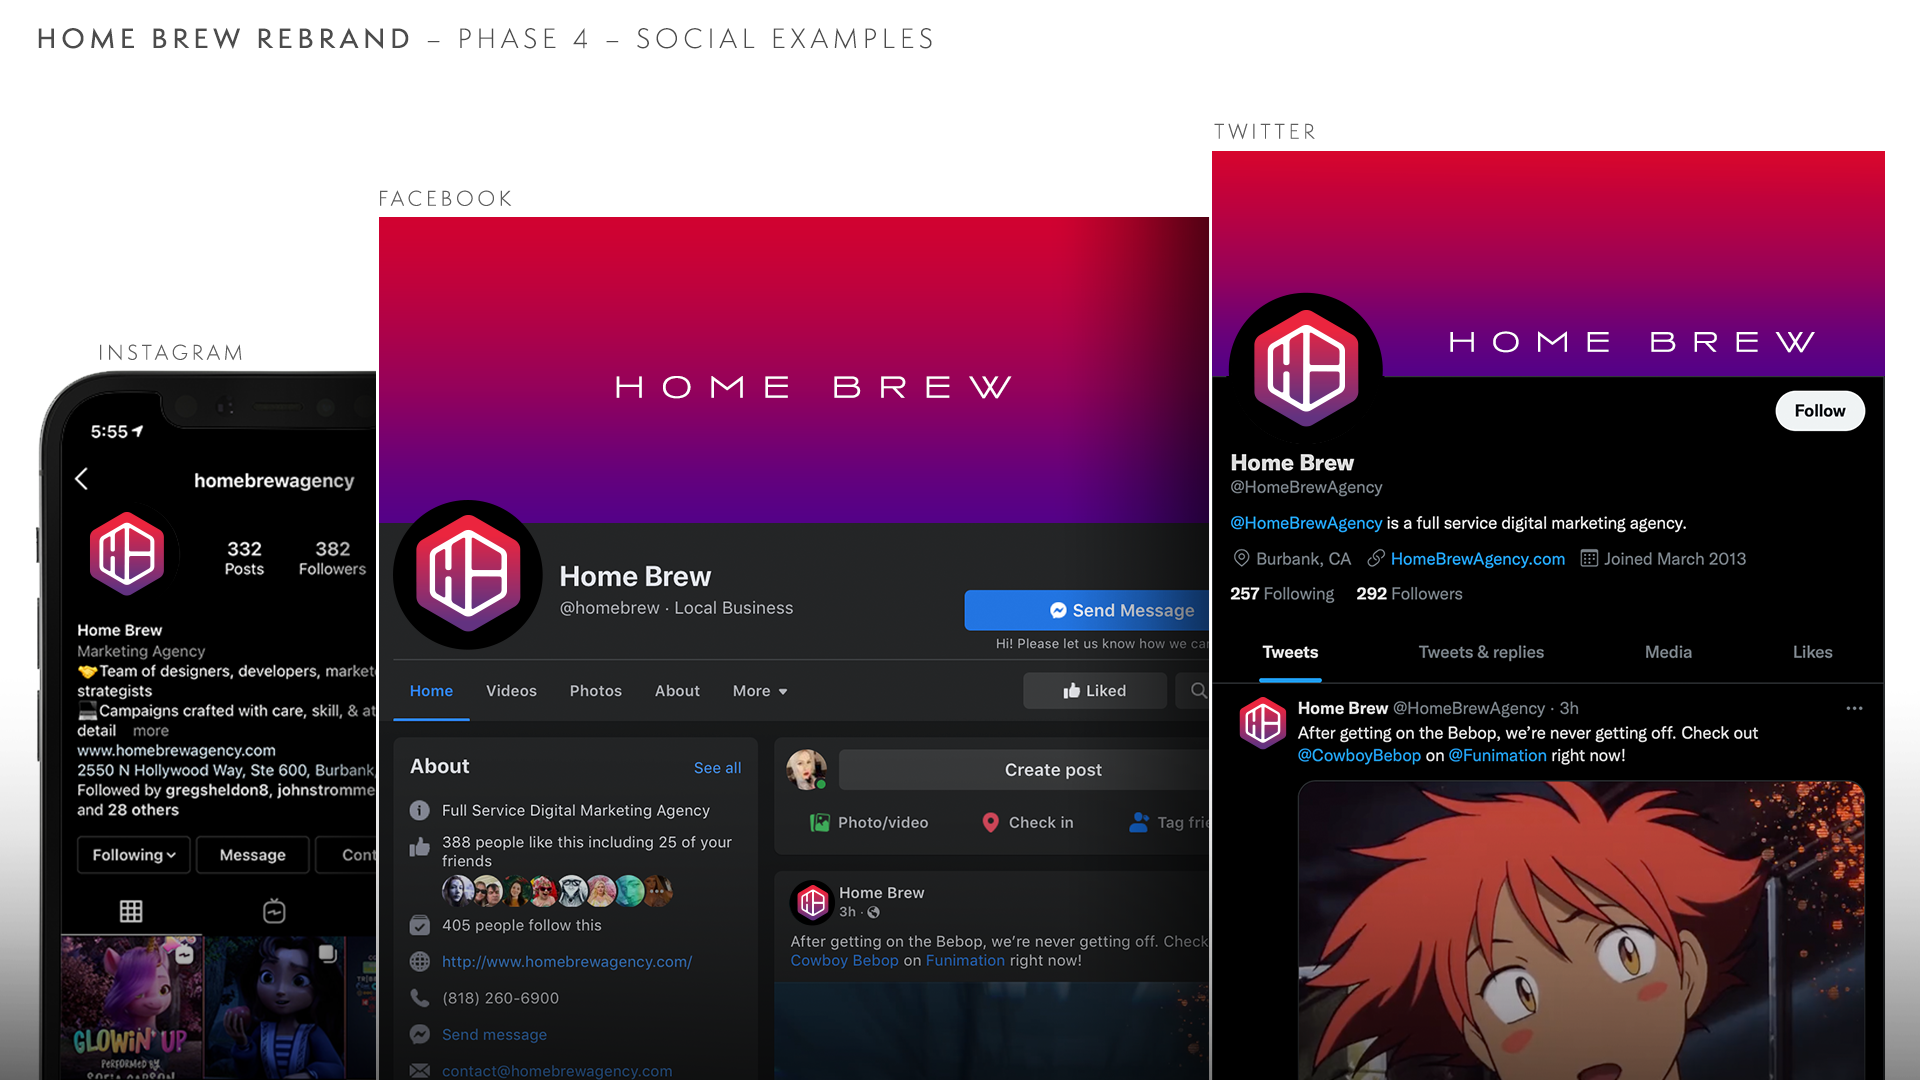Click the three-dot more icon on tweet
1920x1080 pixels.
click(1854, 708)
